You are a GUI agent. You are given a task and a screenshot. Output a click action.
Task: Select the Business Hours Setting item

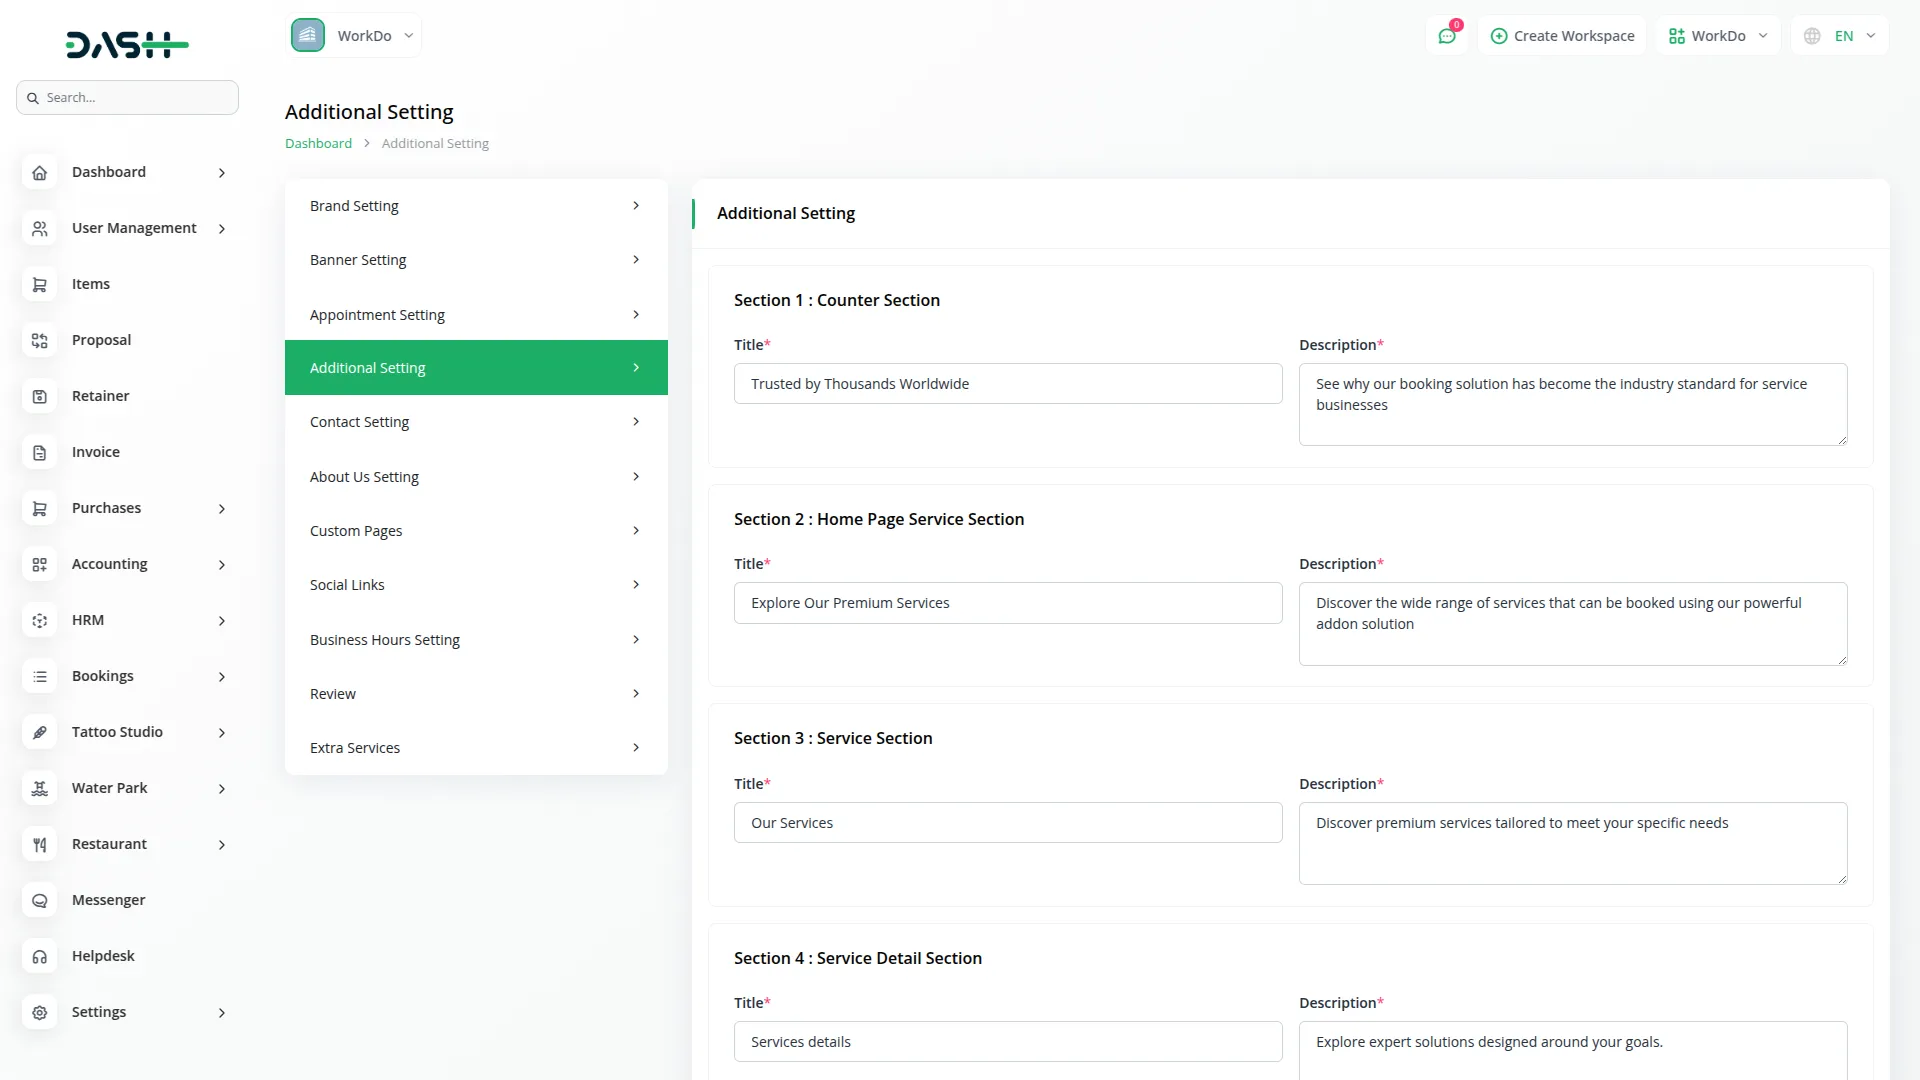coord(476,640)
